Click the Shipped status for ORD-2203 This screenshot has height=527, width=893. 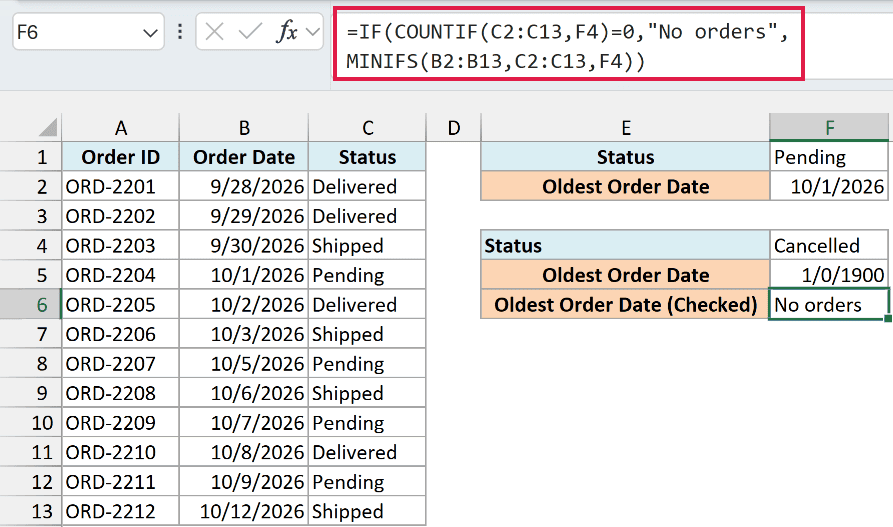(367, 246)
